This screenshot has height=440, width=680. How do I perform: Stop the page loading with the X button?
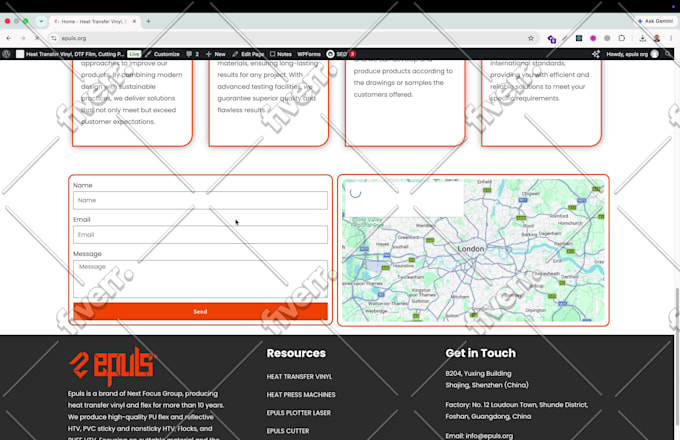37,38
